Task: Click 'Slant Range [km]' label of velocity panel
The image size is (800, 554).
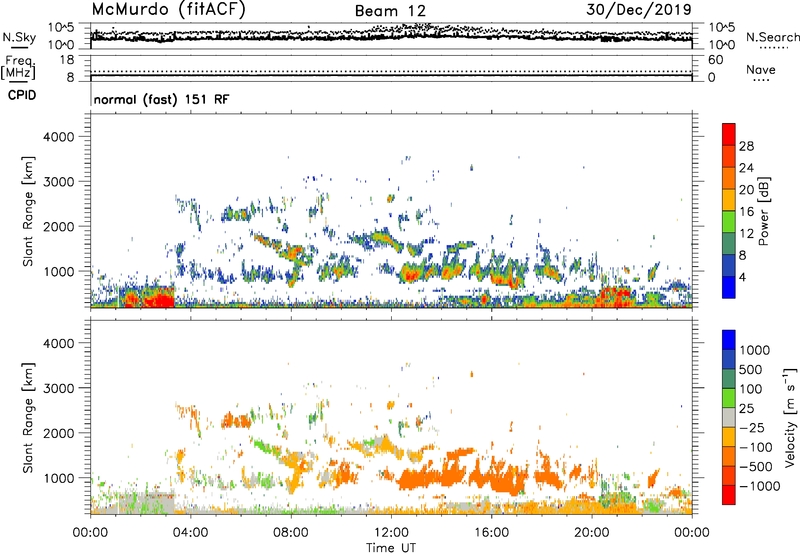Action: 28,417
